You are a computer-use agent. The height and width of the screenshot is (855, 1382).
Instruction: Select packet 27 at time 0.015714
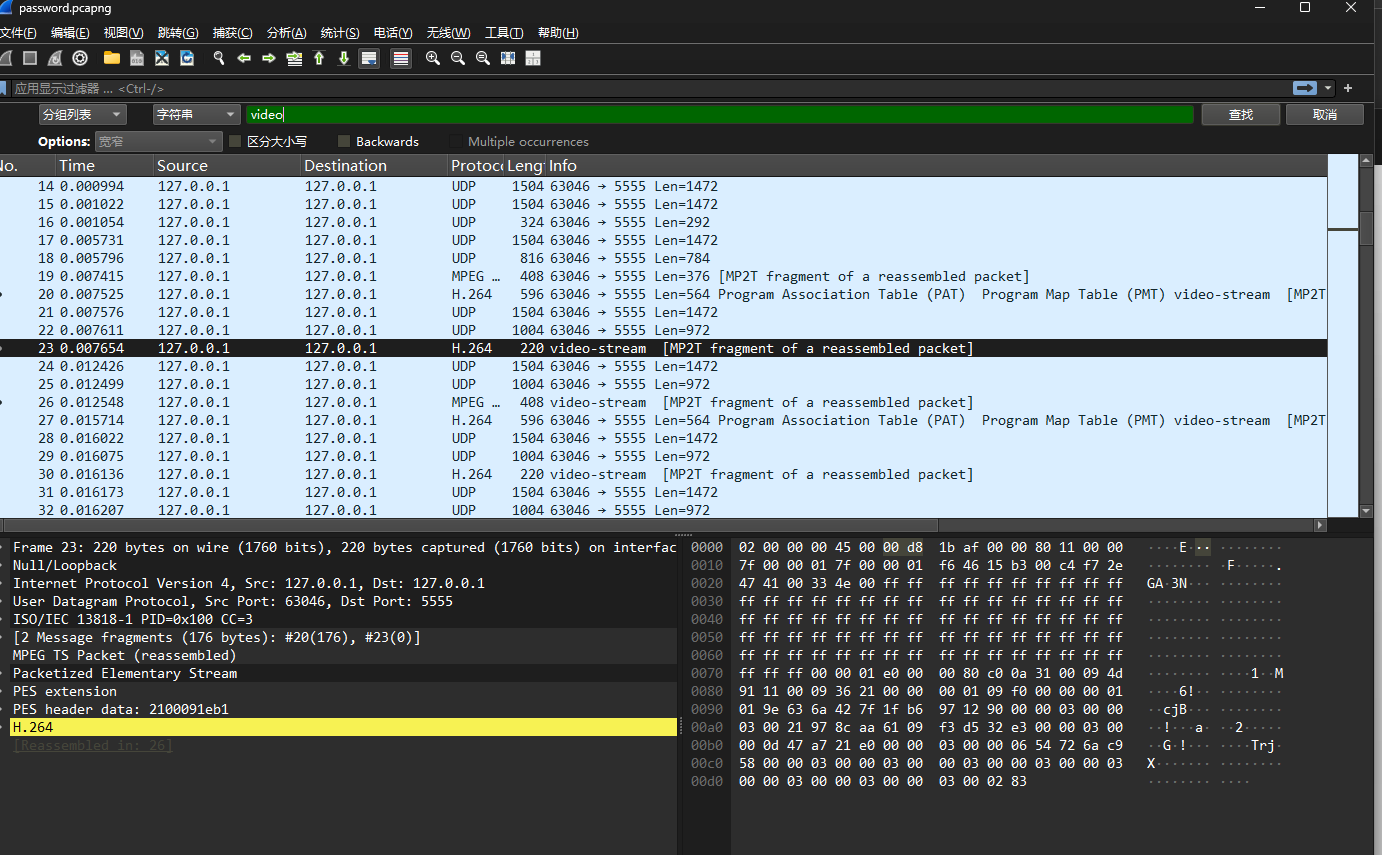click(664, 420)
